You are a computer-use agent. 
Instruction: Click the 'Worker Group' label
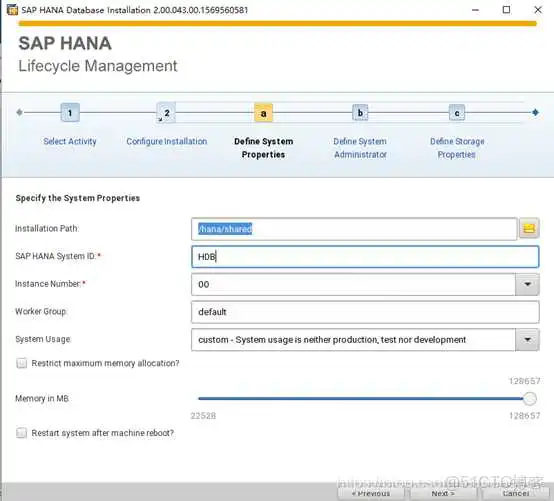pos(41,312)
